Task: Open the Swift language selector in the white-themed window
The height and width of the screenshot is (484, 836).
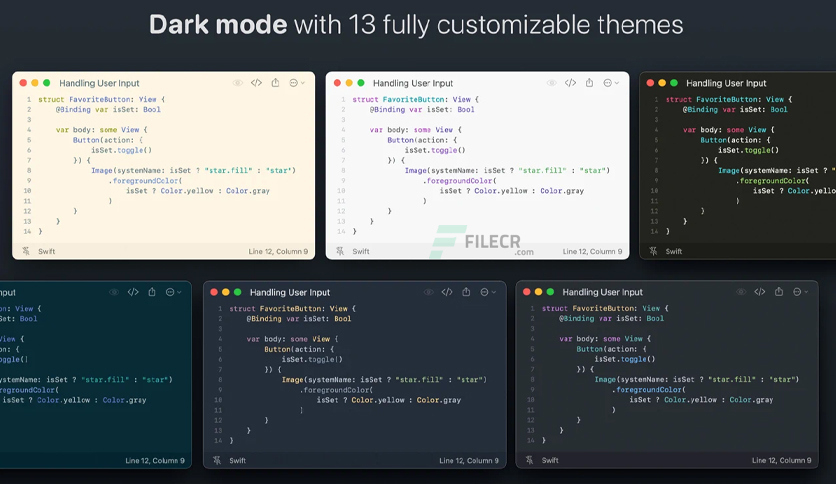Action: [x=360, y=251]
